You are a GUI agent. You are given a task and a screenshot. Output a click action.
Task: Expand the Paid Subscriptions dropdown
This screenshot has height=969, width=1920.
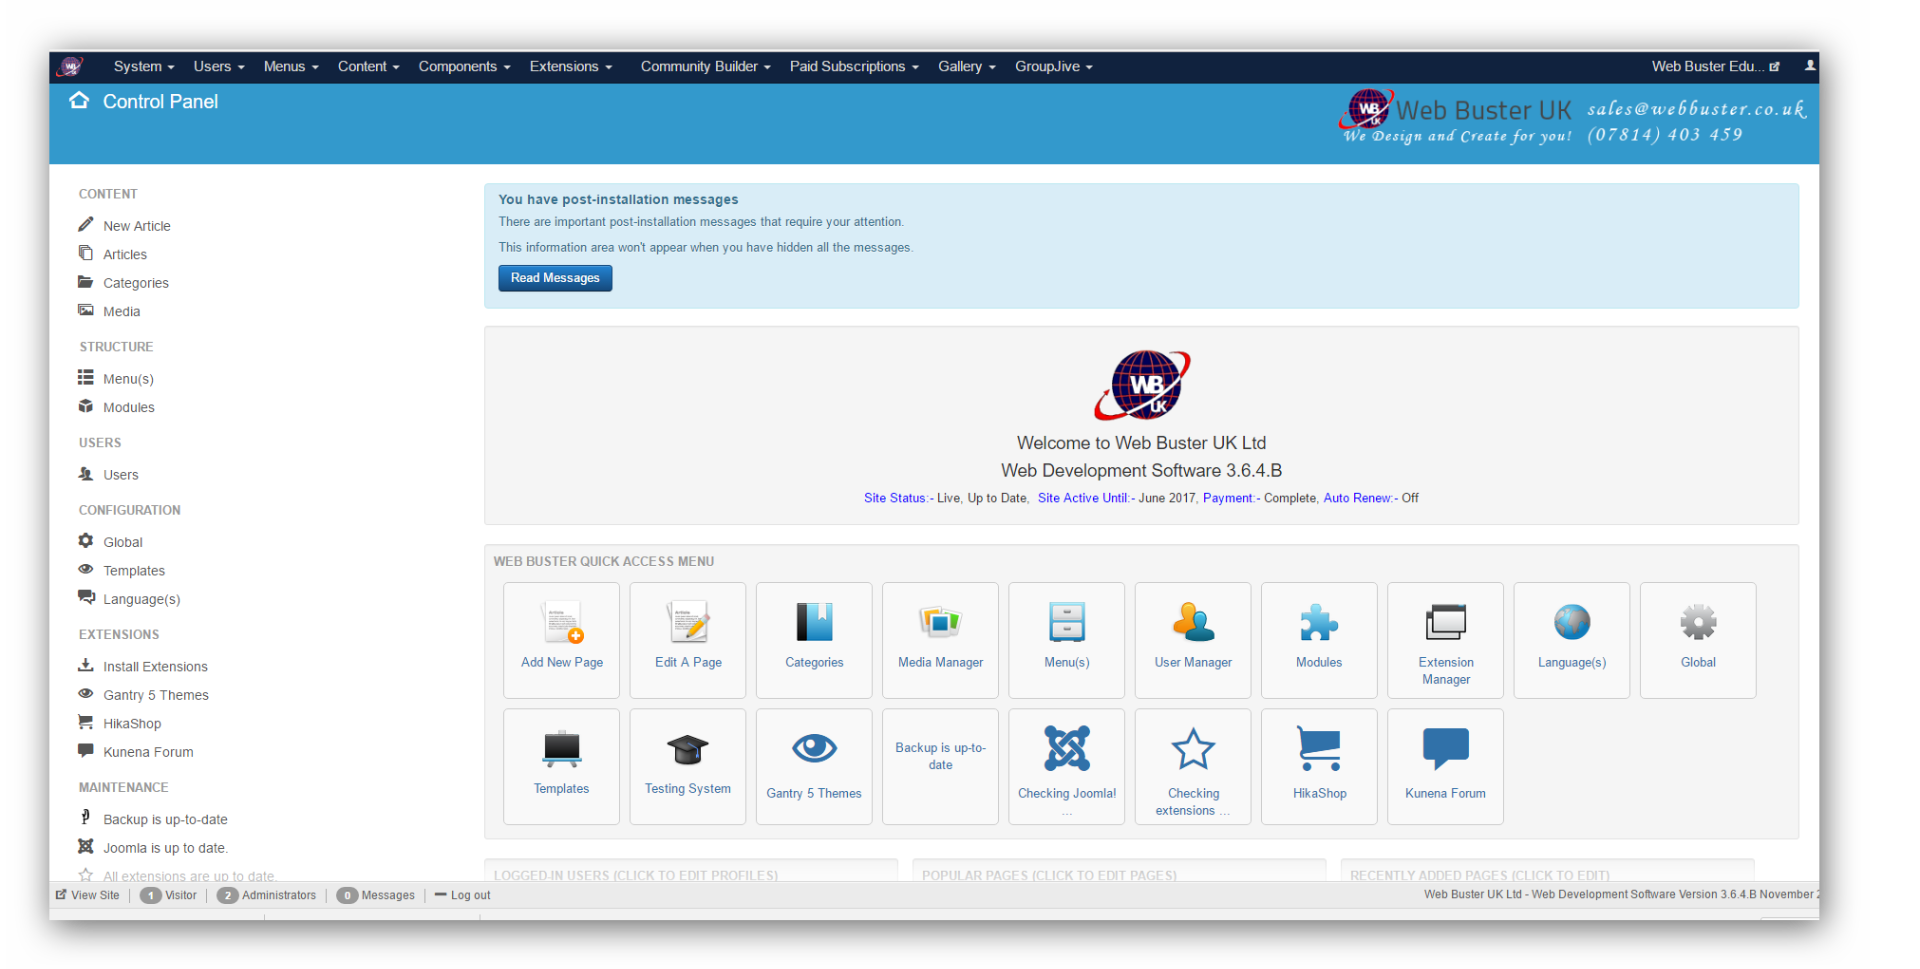tap(853, 66)
